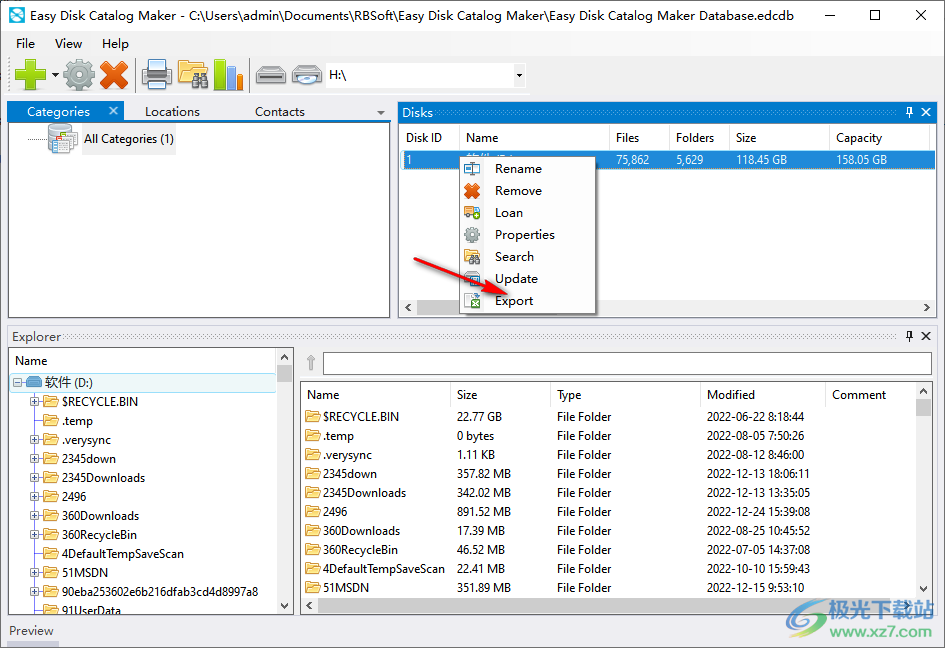Viewport: 945px width, 648px height.
Task: Click the bar chart Statistics toolbar icon
Action: coord(228,75)
